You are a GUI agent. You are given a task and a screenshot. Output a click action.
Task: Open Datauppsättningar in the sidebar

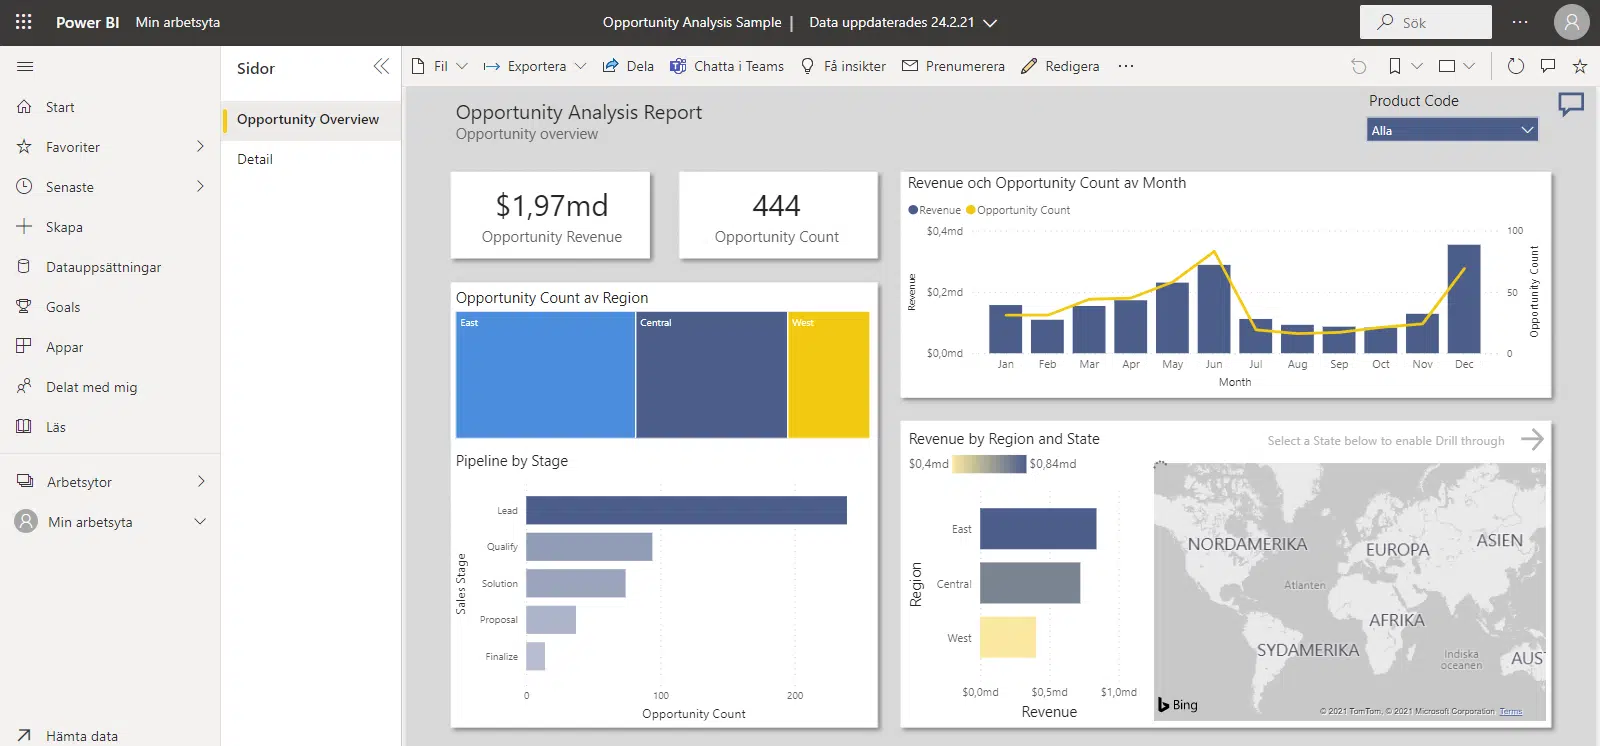pyautogui.click(x=103, y=267)
